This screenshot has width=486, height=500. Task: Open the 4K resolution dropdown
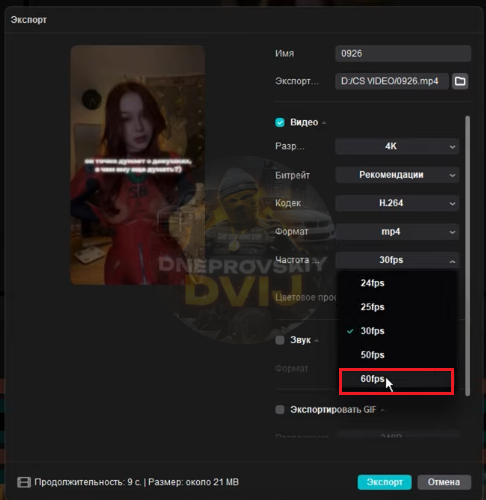pos(397,146)
